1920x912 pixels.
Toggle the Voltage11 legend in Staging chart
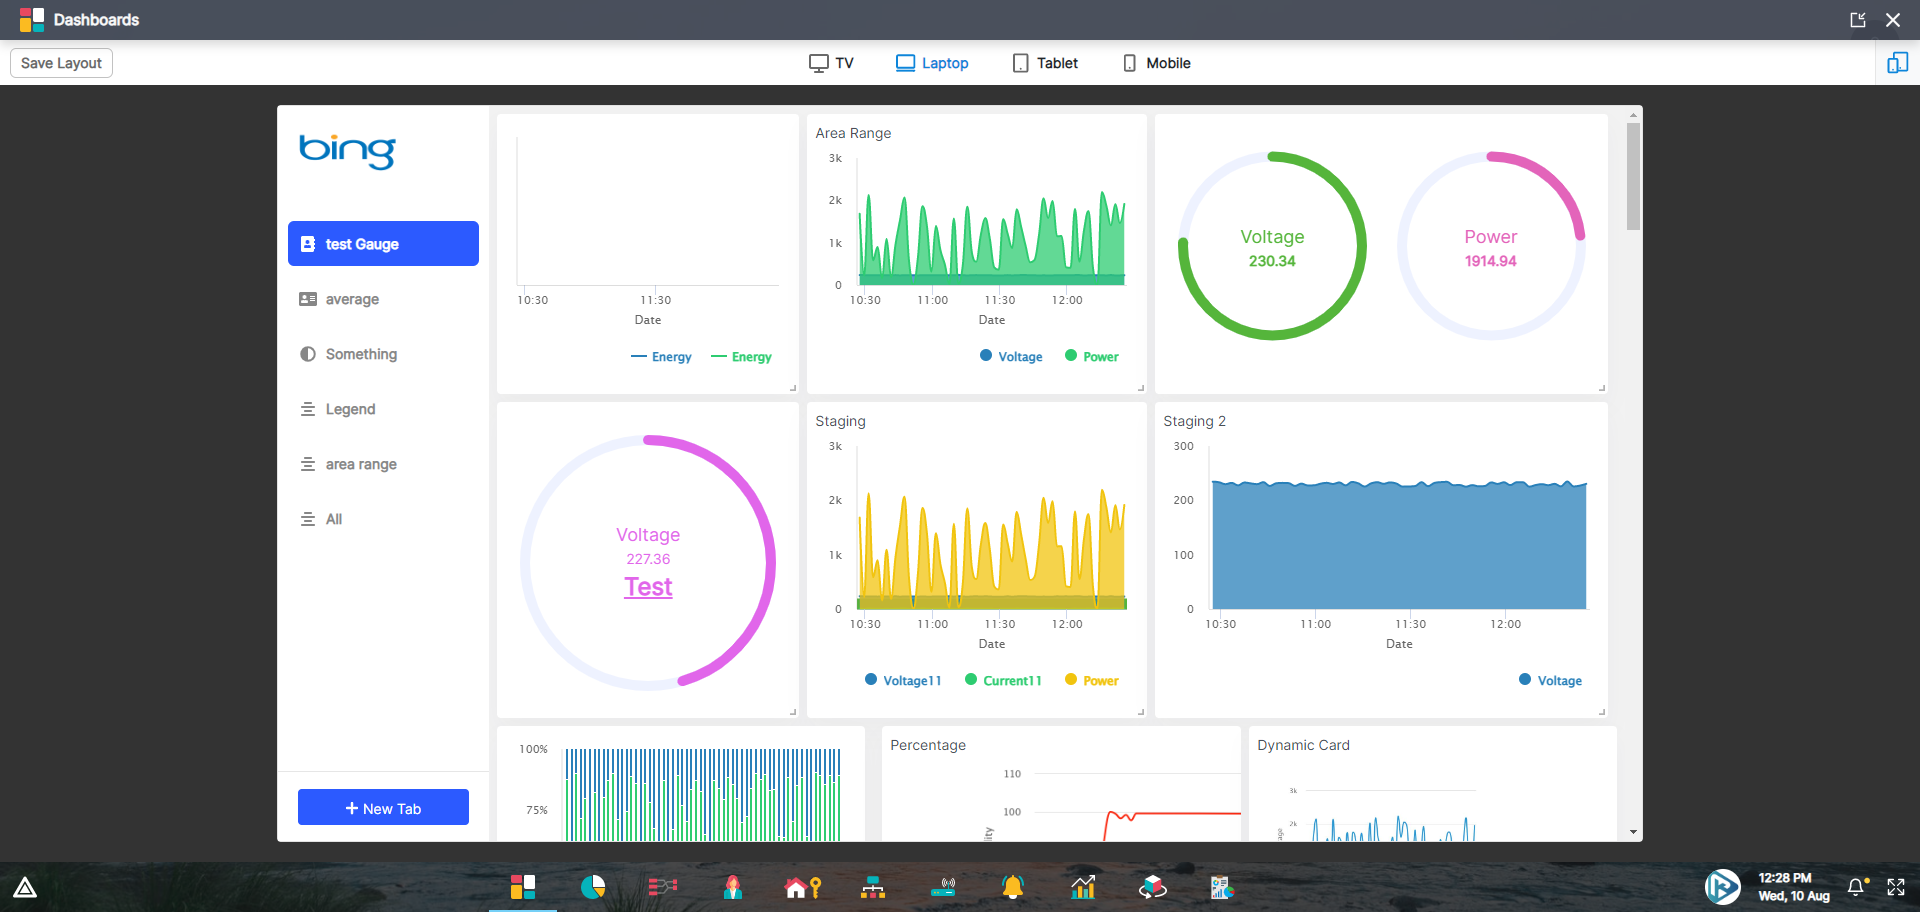coord(903,680)
